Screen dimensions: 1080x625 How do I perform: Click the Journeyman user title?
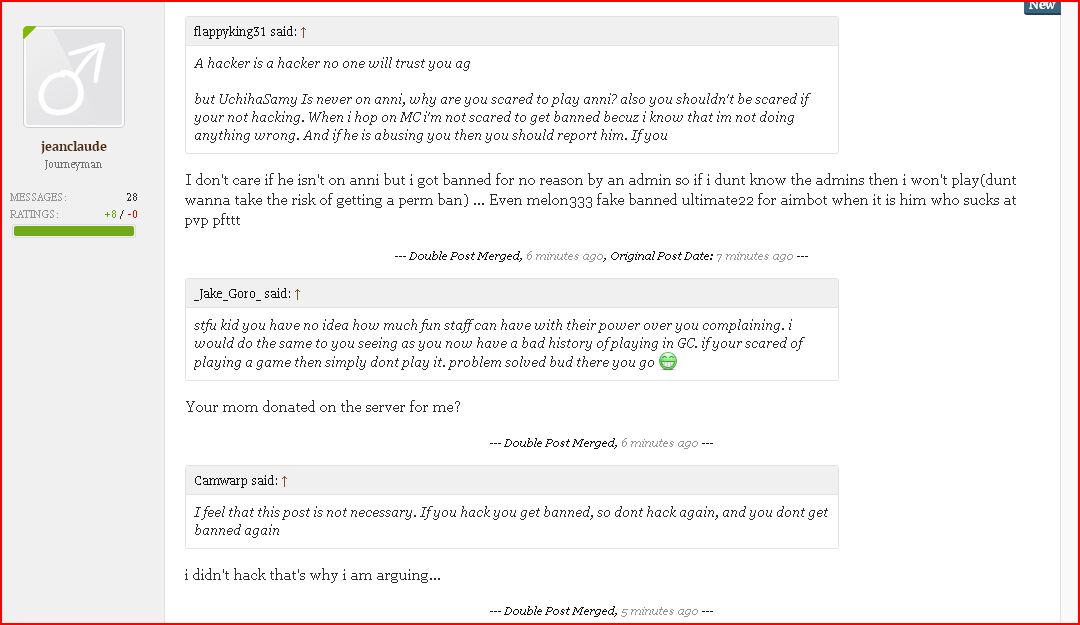click(73, 165)
